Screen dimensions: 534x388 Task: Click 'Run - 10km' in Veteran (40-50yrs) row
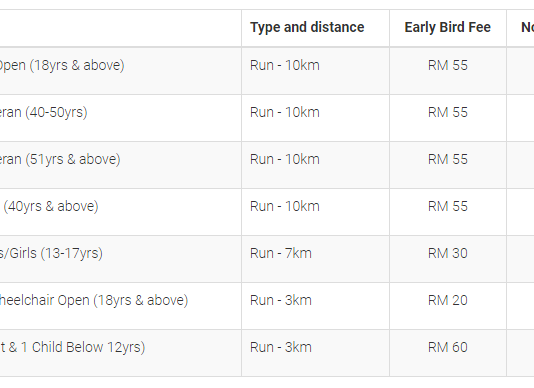(x=285, y=112)
